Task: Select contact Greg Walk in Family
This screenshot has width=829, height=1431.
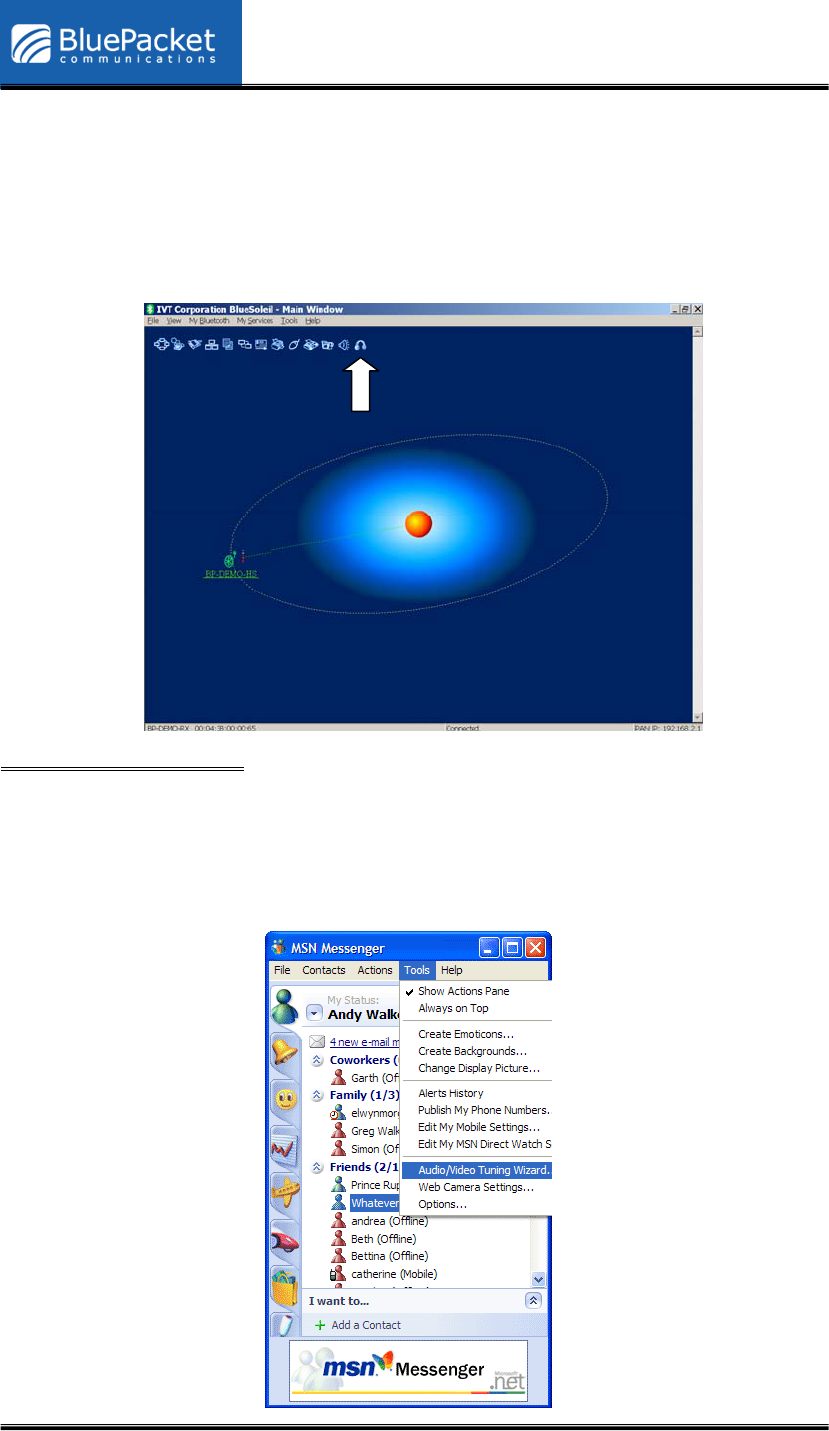Action: (365, 1131)
